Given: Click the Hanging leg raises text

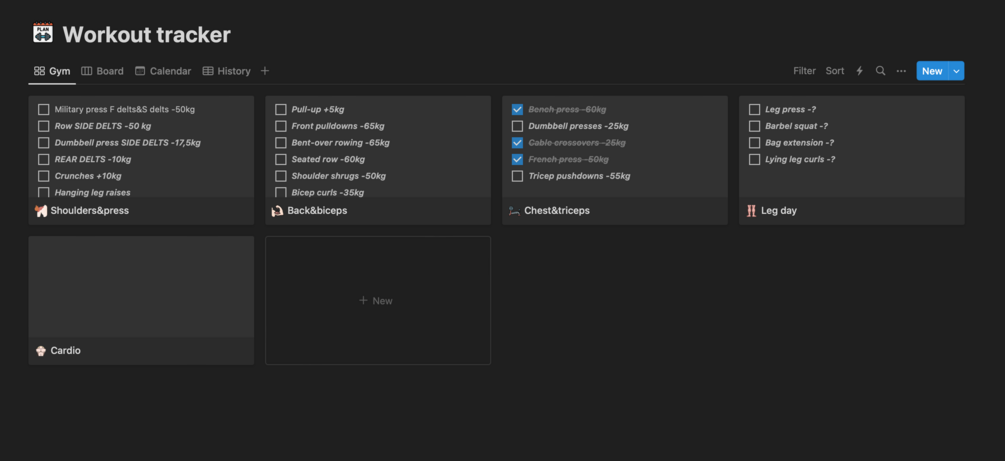Looking at the screenshot, I should click(x=92, y=192).
